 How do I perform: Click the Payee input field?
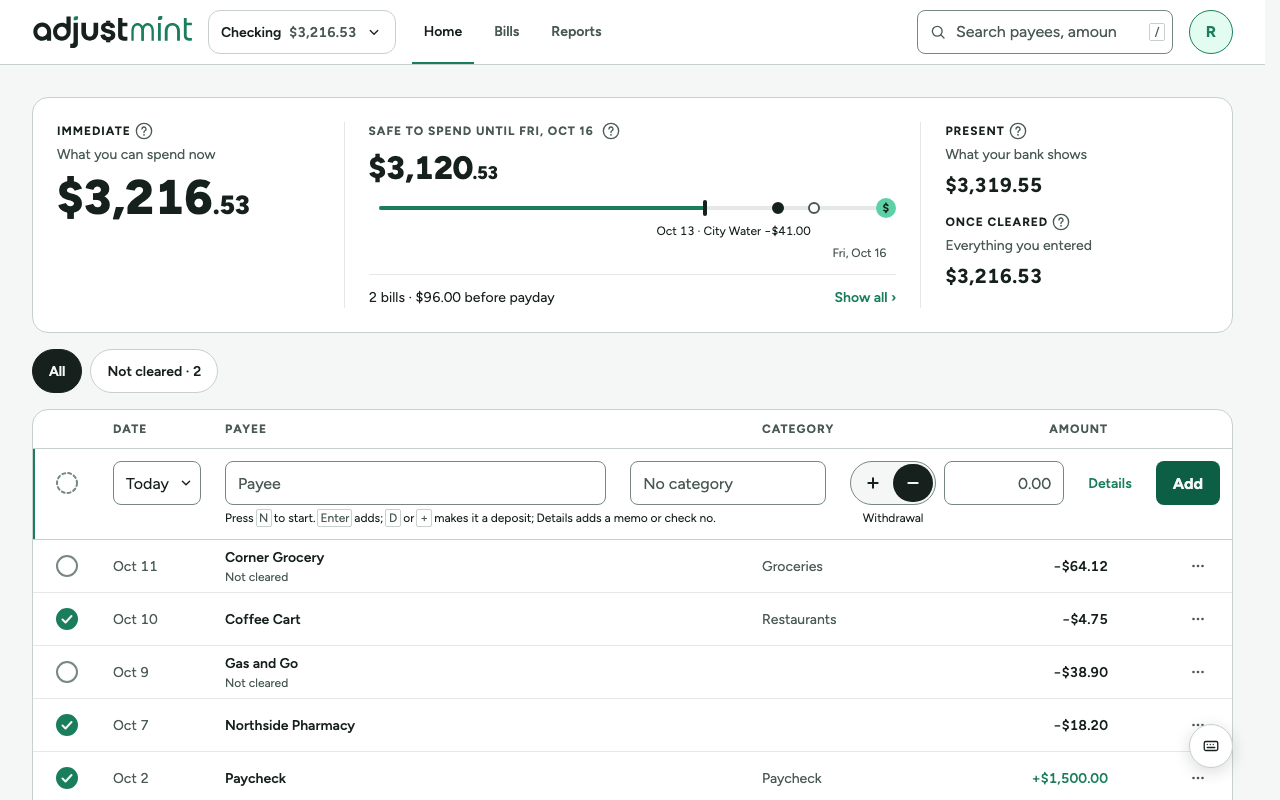[x=415, y=483]
